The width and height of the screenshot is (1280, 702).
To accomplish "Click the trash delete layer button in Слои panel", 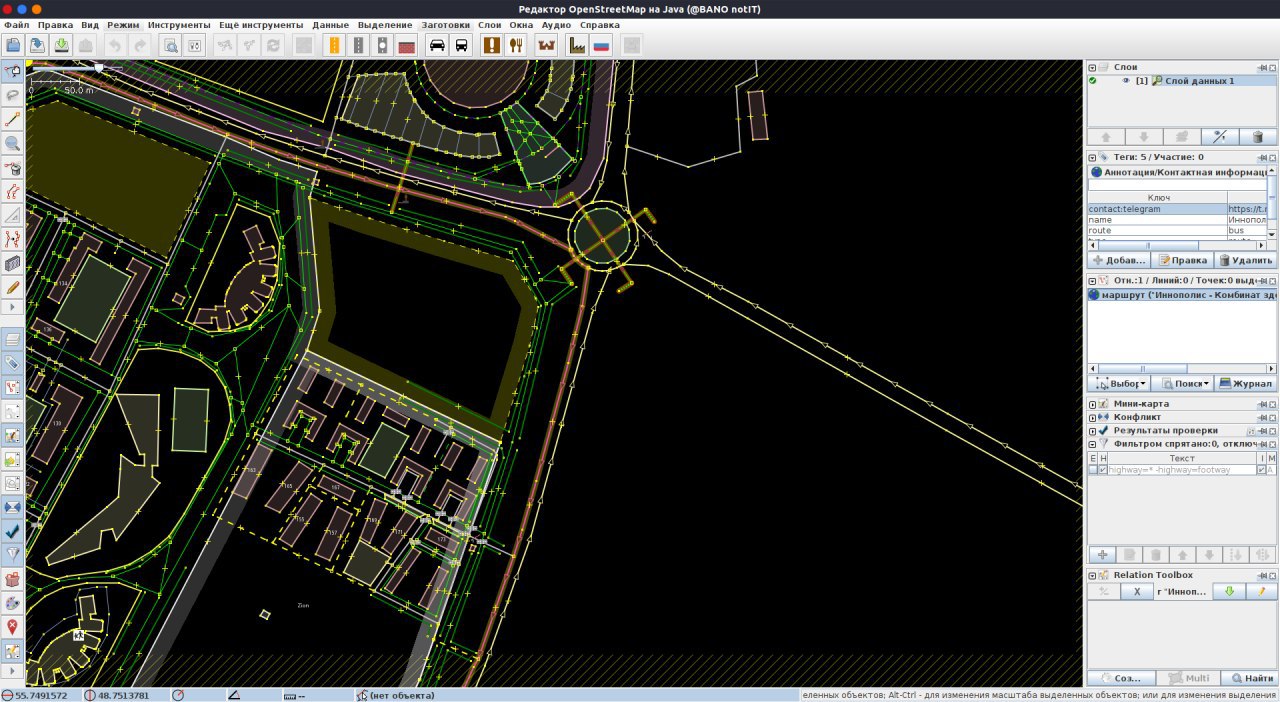I will tap(1258, 137).
